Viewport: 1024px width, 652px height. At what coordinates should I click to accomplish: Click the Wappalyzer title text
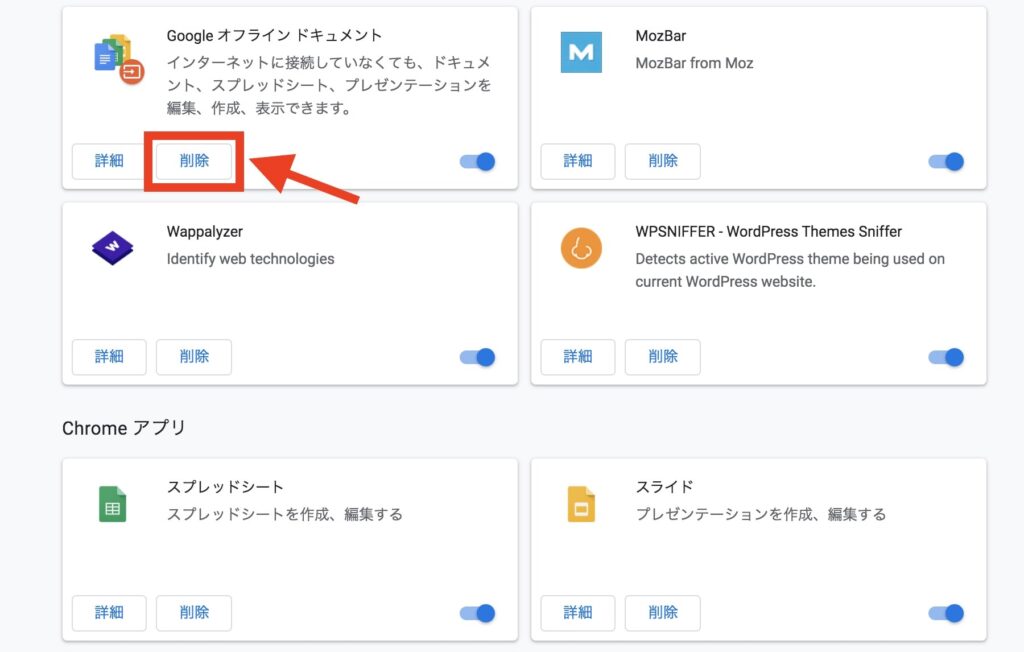pyautogui.click(x=204, y=232)
